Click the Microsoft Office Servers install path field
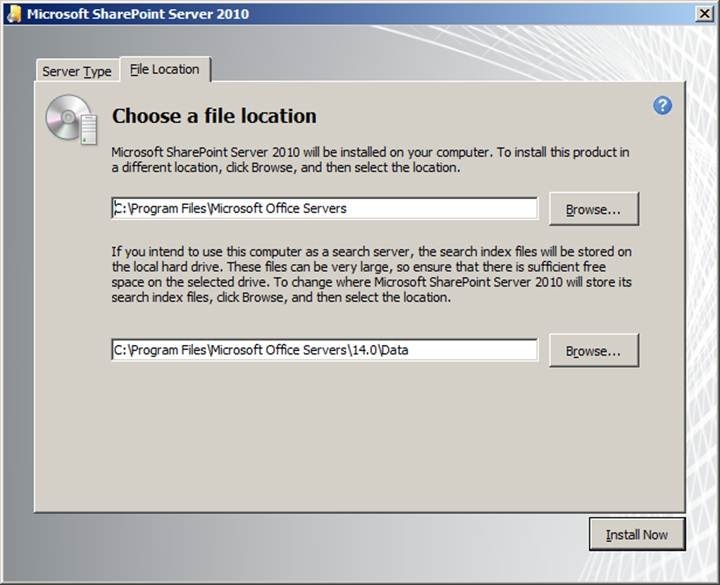 click(324, 208)
